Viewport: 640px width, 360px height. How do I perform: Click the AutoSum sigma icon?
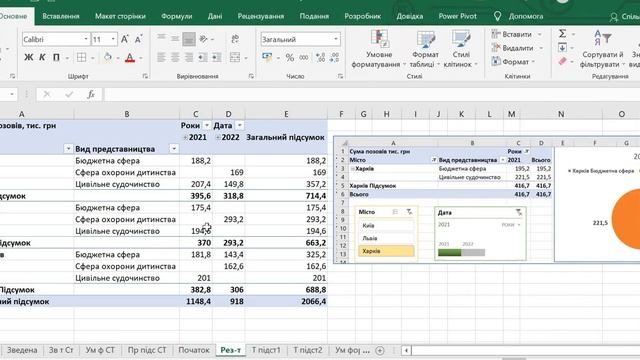tap(562, 34)
